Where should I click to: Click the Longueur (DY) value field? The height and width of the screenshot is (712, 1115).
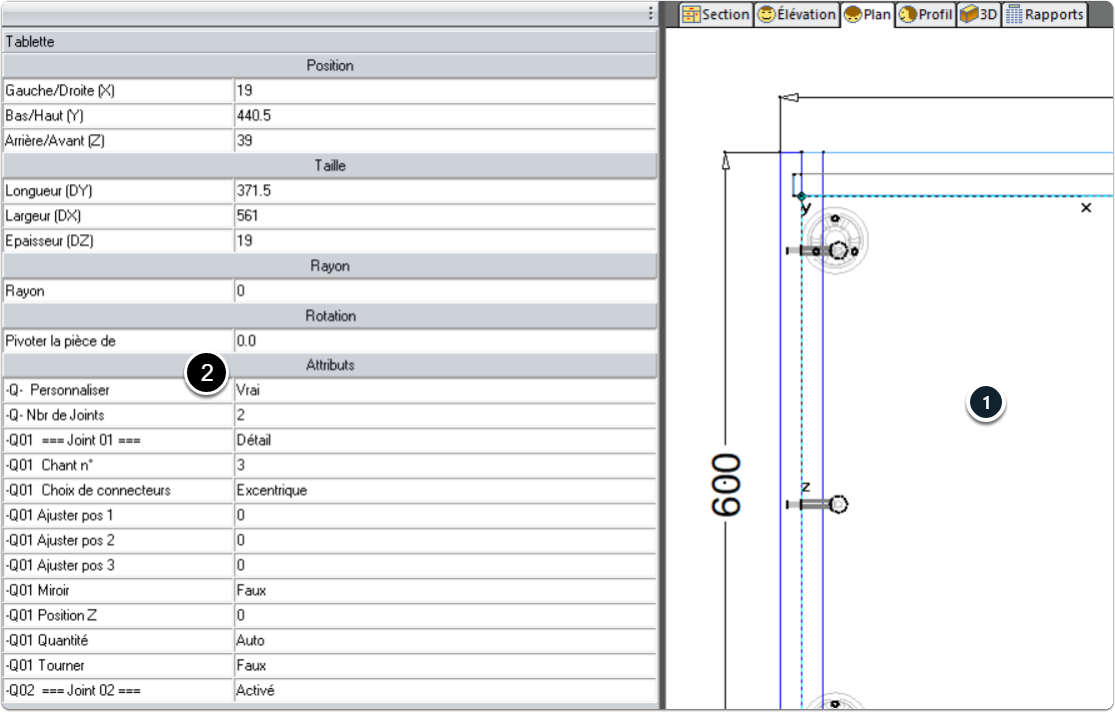(x=444, y=190)
